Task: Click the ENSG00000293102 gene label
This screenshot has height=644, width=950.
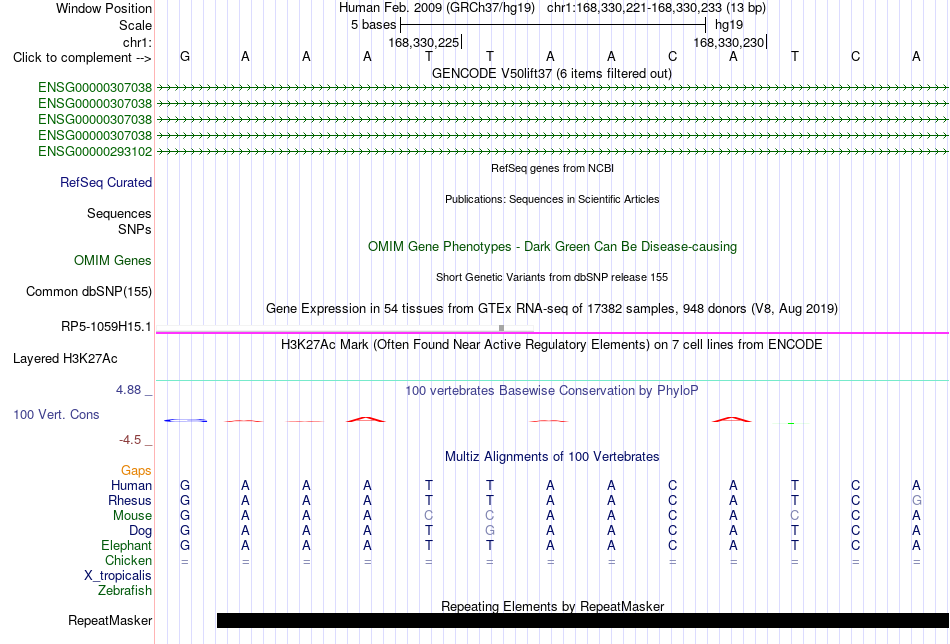Action: 95,151
